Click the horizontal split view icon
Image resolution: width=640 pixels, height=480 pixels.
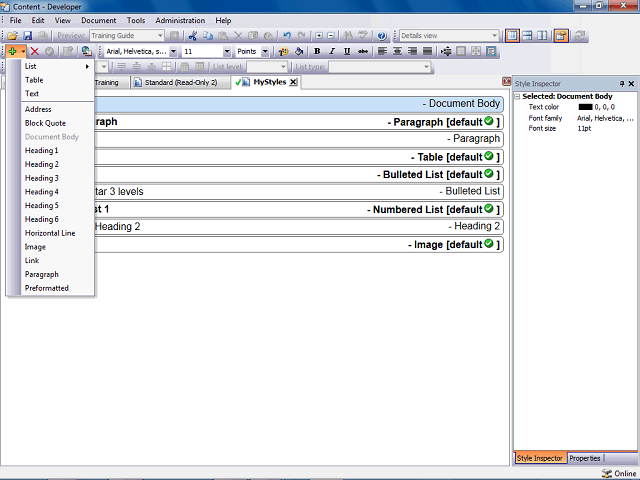[x=527, y=36]
